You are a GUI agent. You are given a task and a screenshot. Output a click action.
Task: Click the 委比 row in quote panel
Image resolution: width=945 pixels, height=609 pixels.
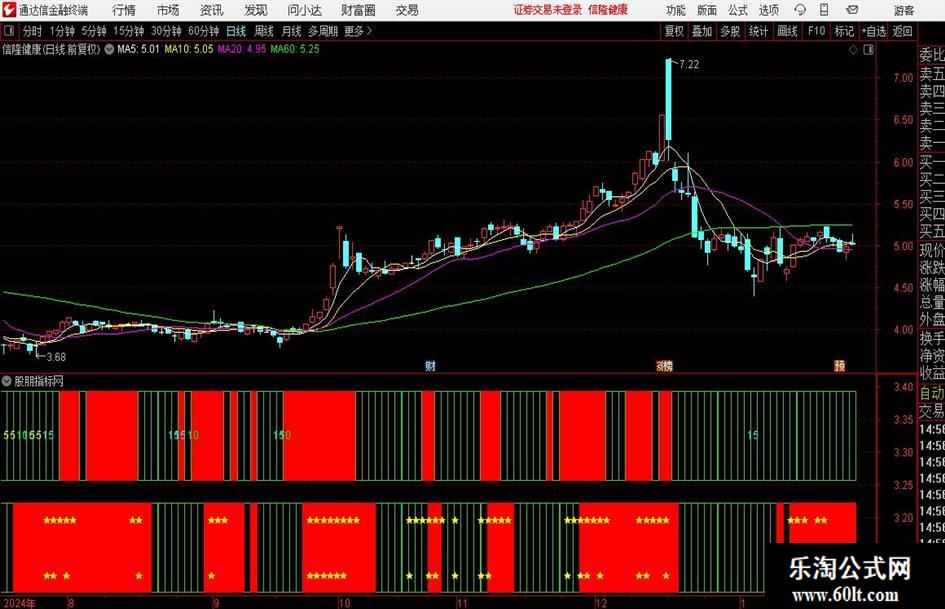tap(932, 55)
